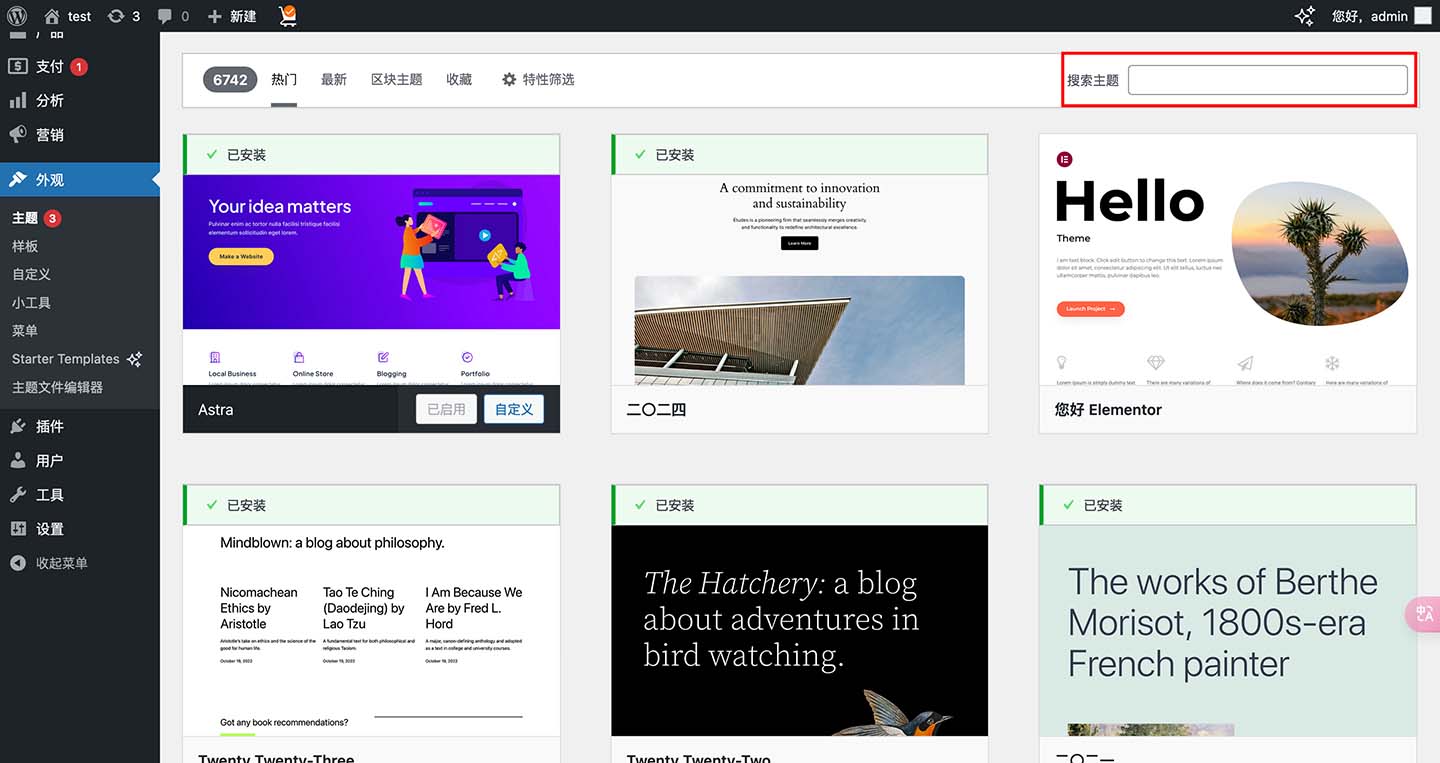
Task: Open the 样板 patterns submenu item
Action: tap(25, 246)
